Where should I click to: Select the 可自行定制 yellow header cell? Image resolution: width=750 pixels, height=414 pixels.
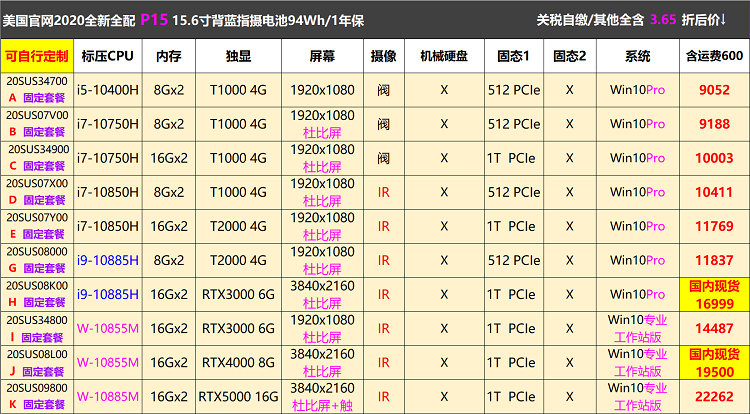(x=37, y=56)
